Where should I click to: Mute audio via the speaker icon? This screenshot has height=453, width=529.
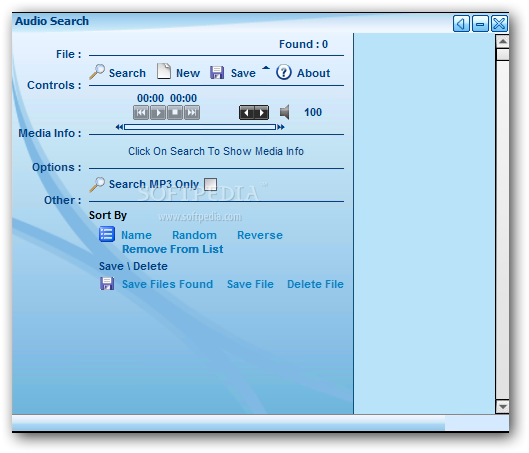coord(285,112)
